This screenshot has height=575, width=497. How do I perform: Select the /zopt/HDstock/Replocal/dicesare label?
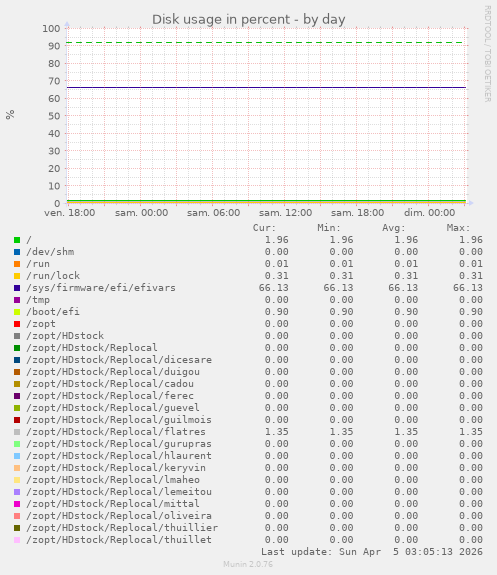tap(119, 360)
